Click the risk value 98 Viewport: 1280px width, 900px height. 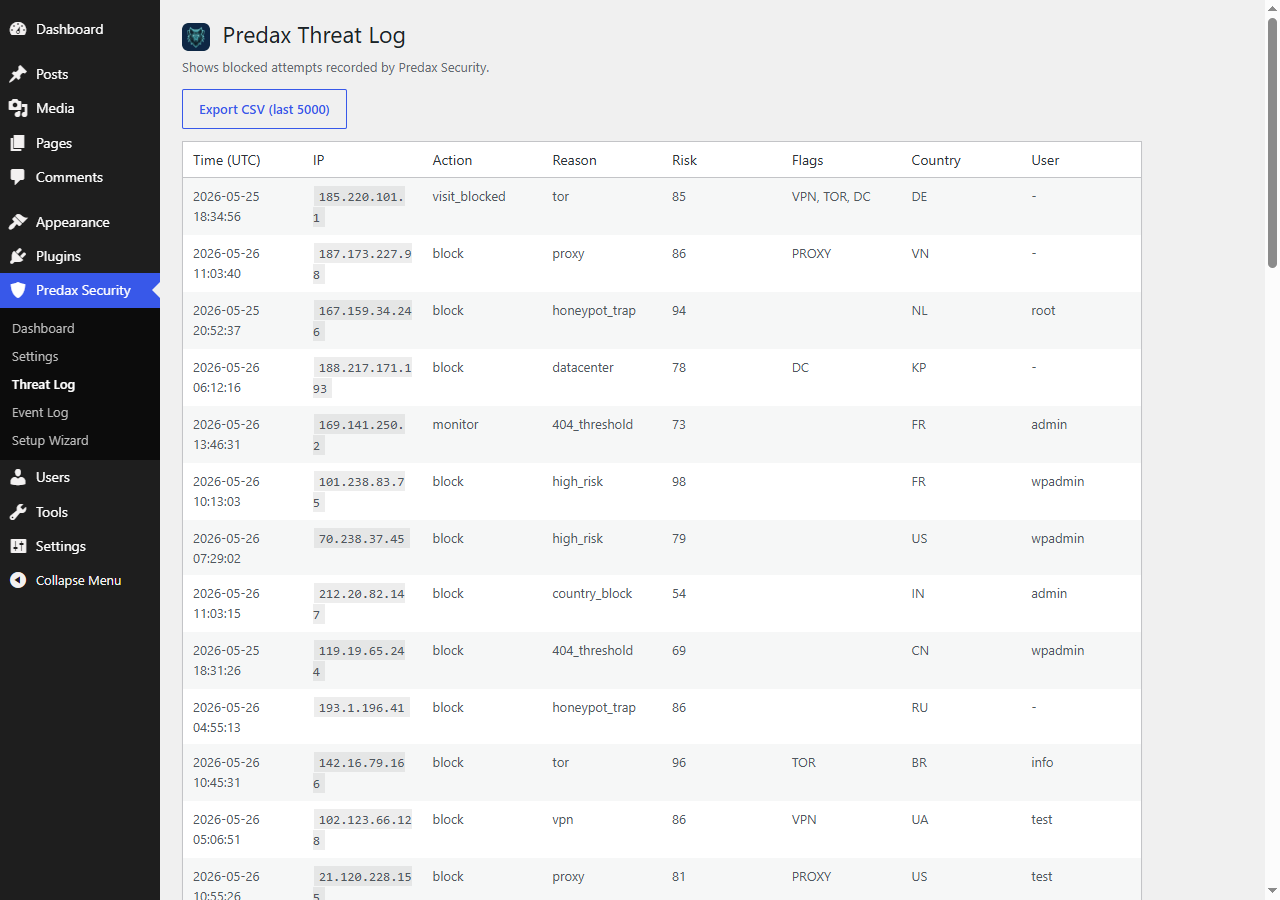[x=679, y=482]
